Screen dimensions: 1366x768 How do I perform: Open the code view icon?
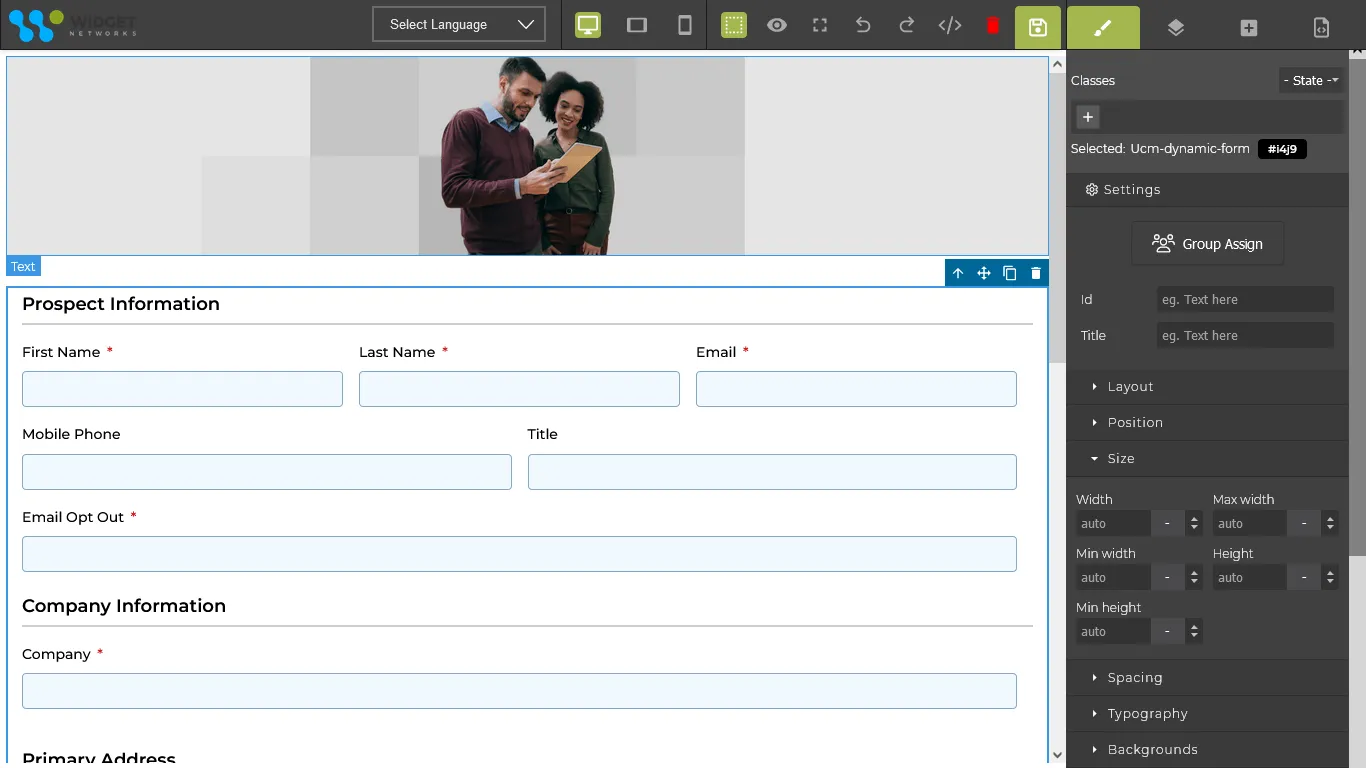click(950, 26)
